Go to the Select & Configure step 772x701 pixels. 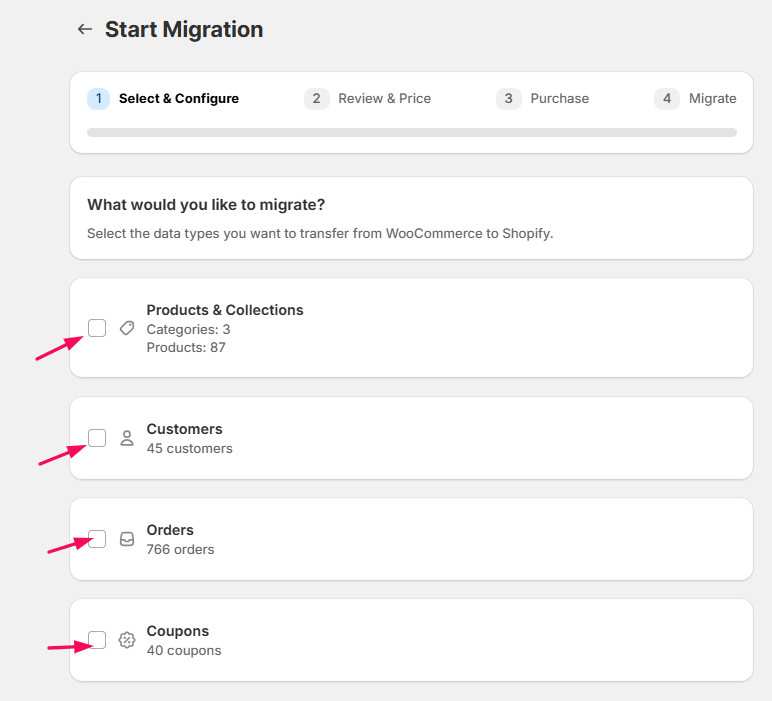[179, 98]
